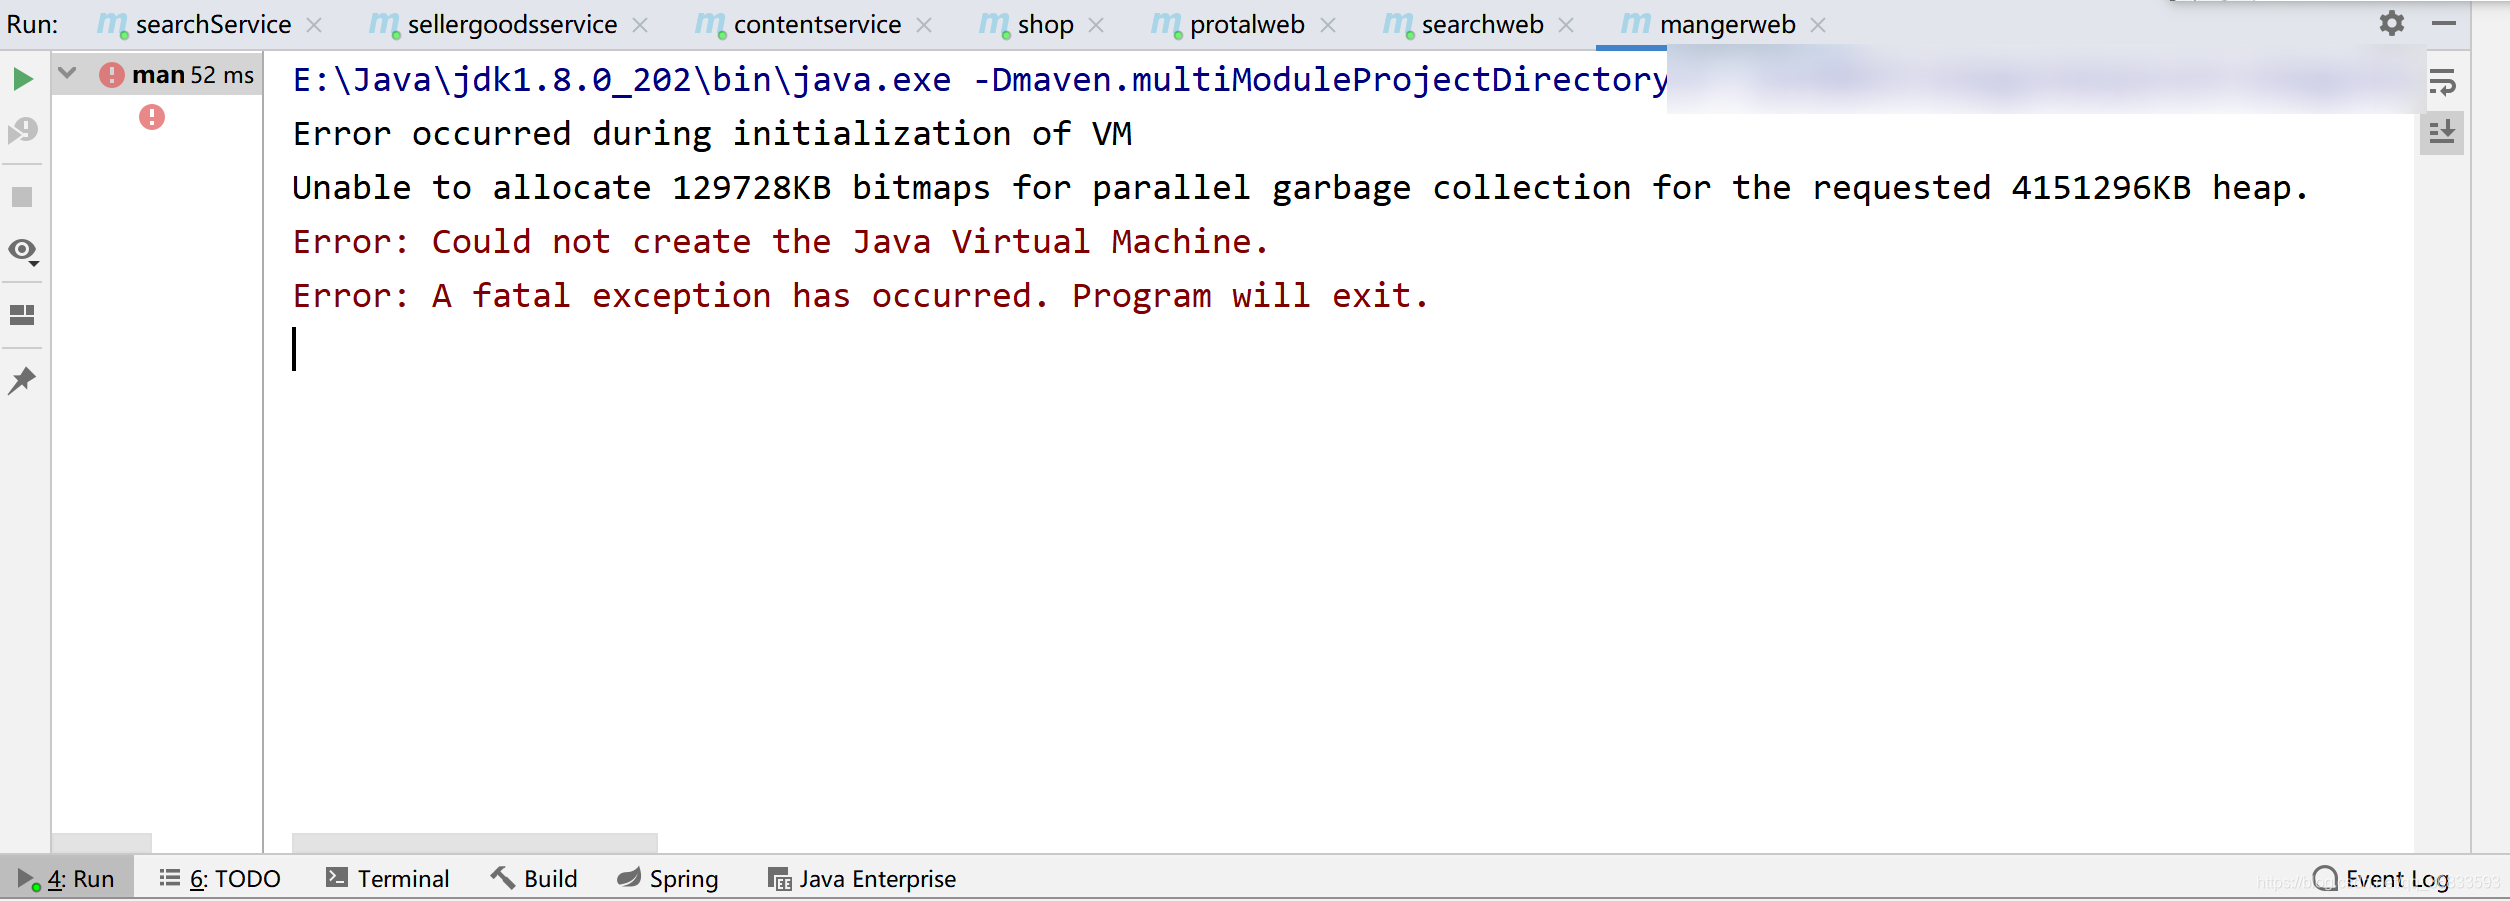Screen dimensions: 2510x901
Task: Open the Run panel settings gear
Action: [2392, 22]
